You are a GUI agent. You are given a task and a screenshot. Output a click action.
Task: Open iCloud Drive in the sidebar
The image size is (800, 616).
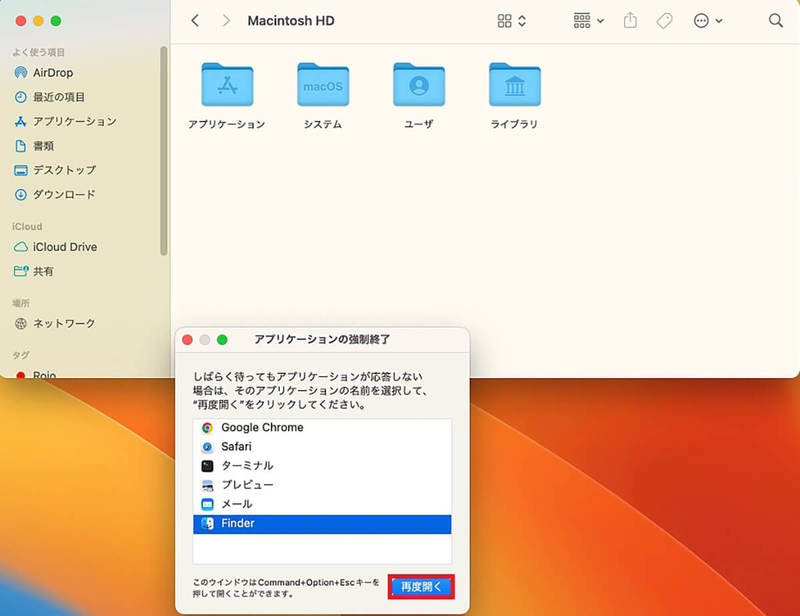pyautogui.click(x=55, y=247)
